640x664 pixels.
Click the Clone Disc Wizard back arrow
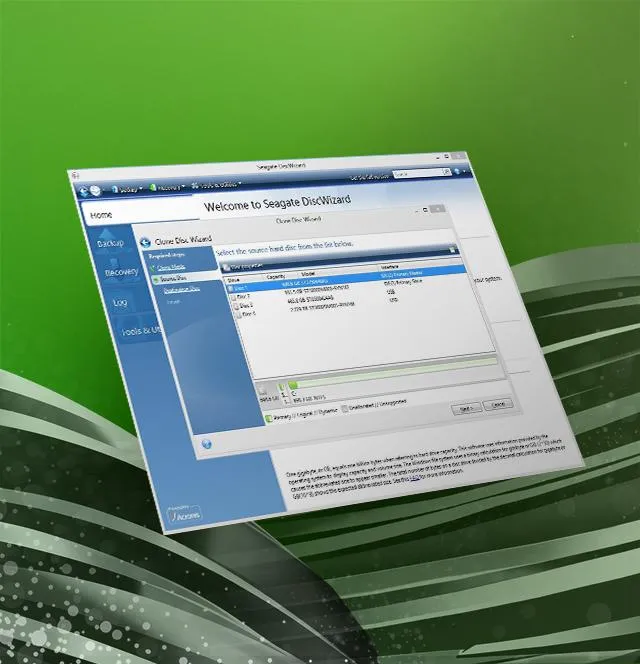(145, 243)
